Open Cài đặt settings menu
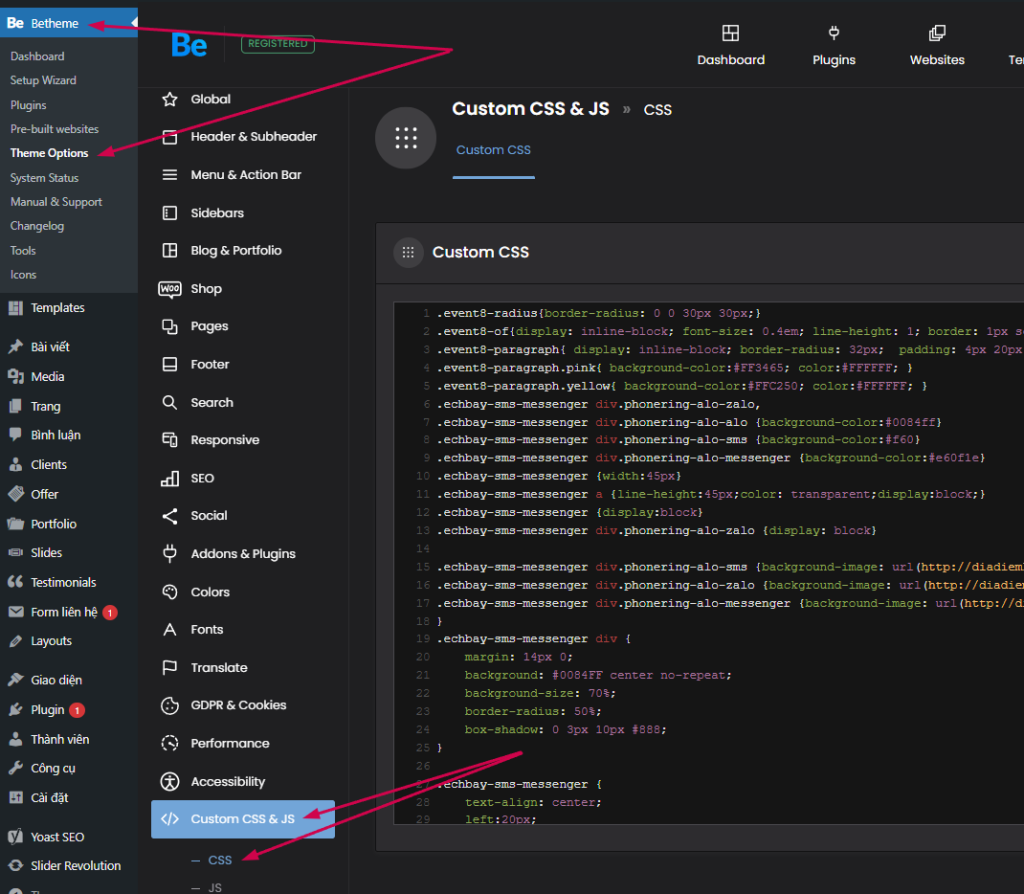Screen dimensions: 1024x894 tap(50, 798)
